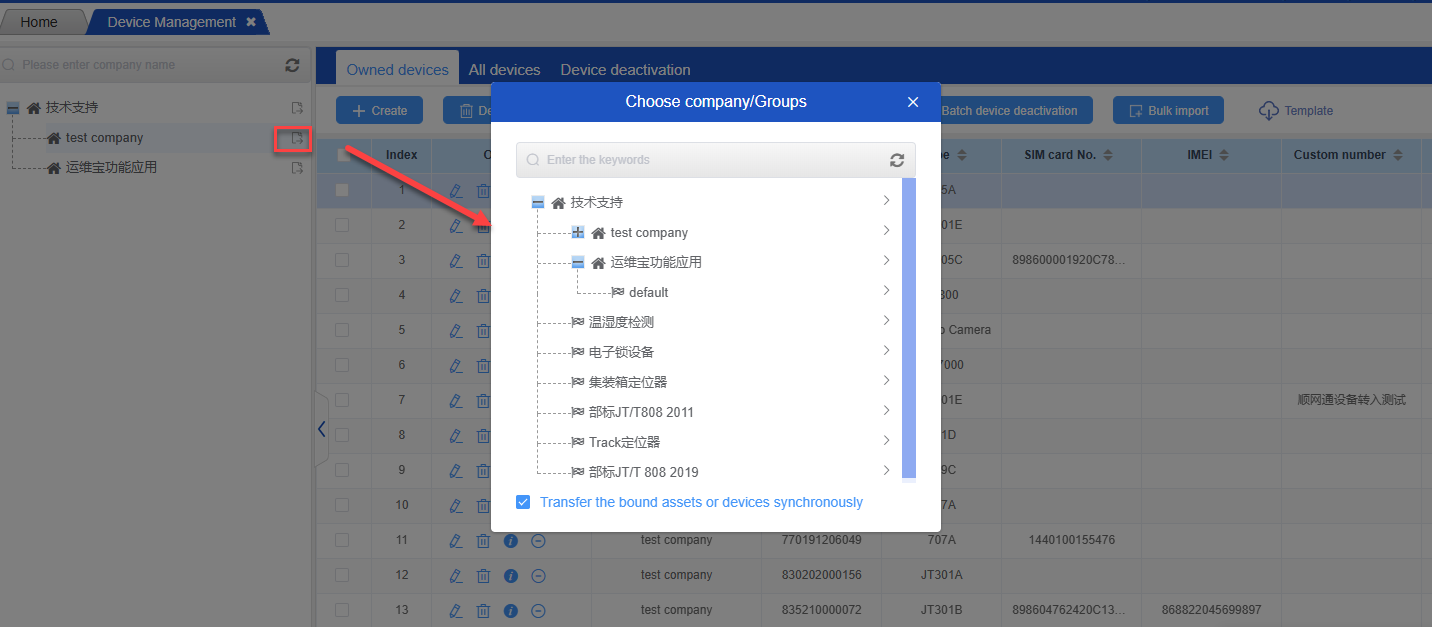
Task: Click refresh icon beside company name search
Action: coord(292,65)
